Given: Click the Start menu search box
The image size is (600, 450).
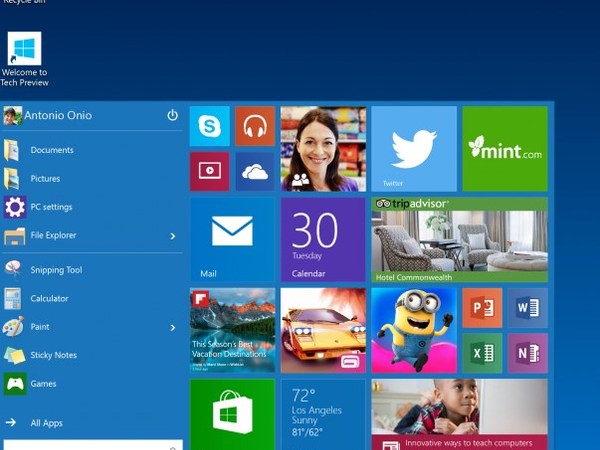Looking at the screenshot, I should (93, 445).
